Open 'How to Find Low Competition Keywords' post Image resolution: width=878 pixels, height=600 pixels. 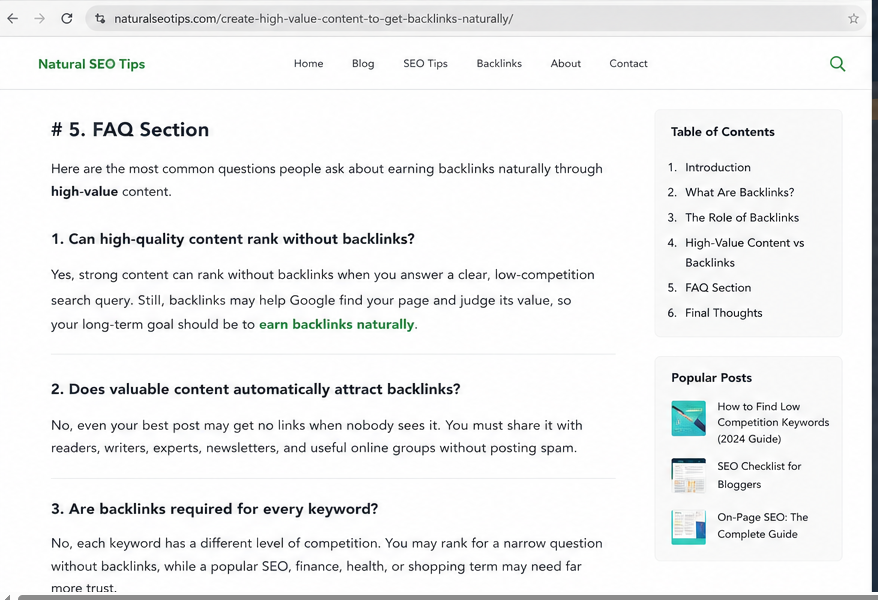(773, 423)
